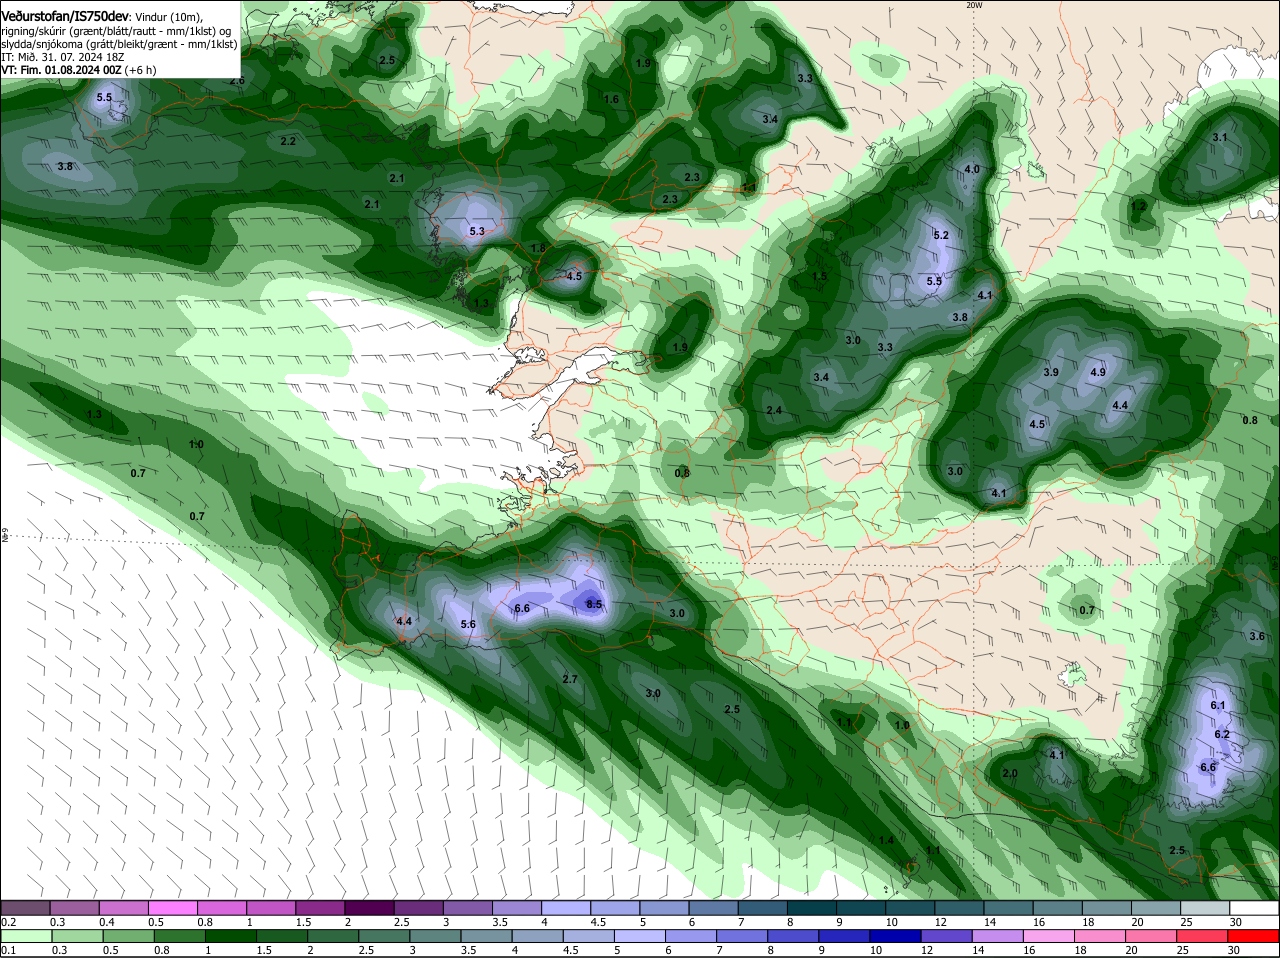Click the 3.9 precipitation value

pos(1051,372)
